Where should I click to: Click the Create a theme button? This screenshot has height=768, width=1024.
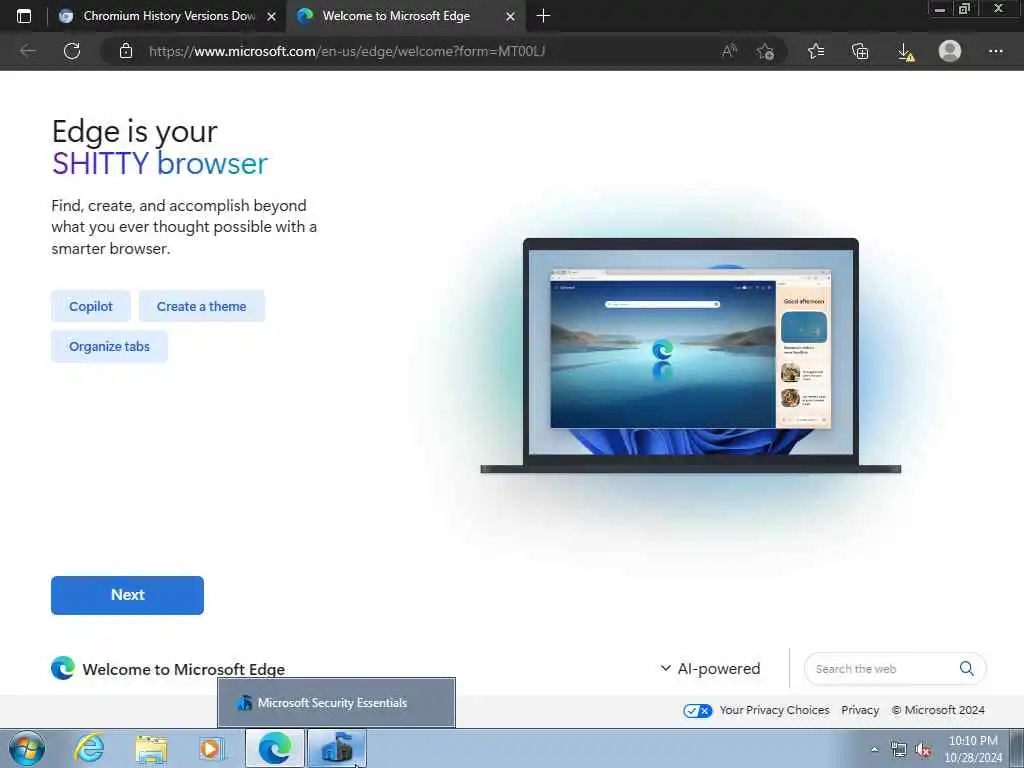click(x=202, y=306)
